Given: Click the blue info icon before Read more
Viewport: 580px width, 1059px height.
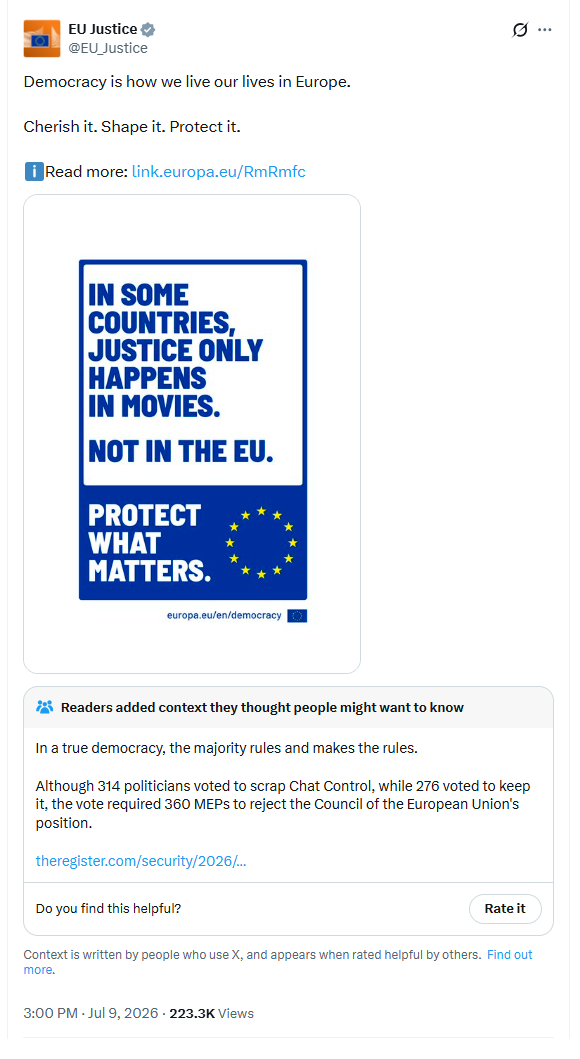Looking at the screenshot, I should click(34, 172).
